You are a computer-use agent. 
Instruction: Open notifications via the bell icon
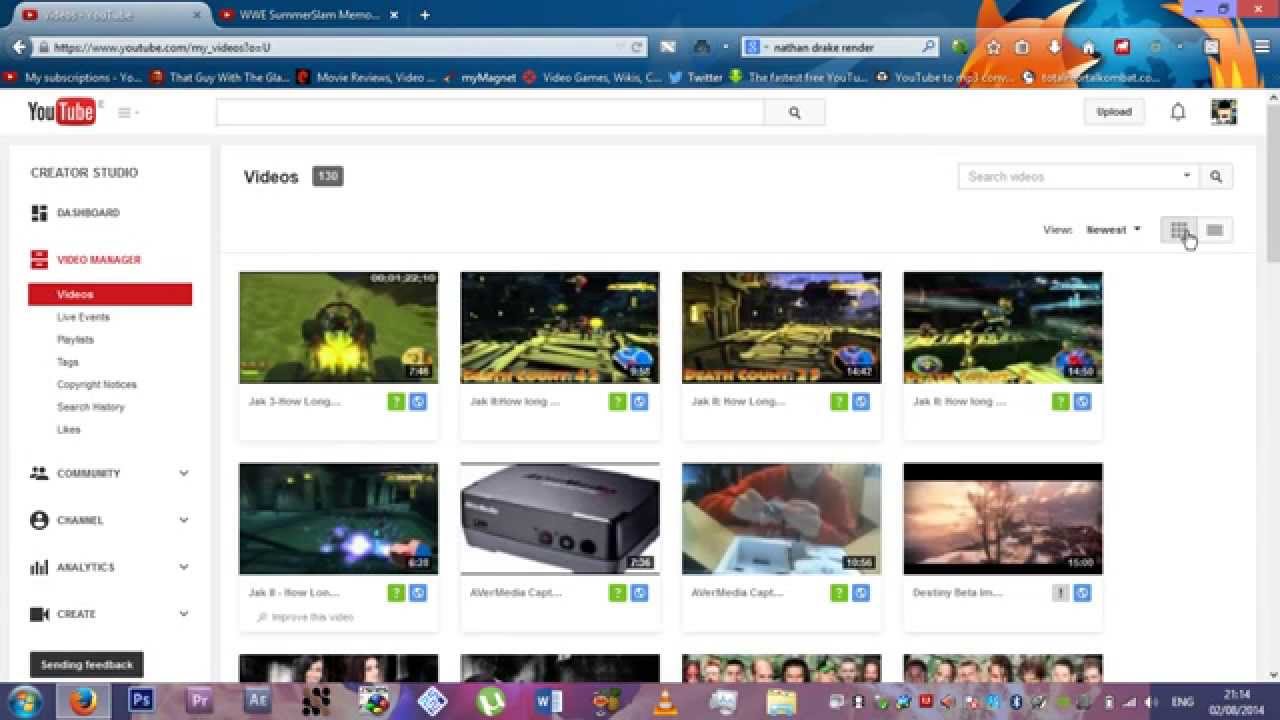click(1178, 111)
